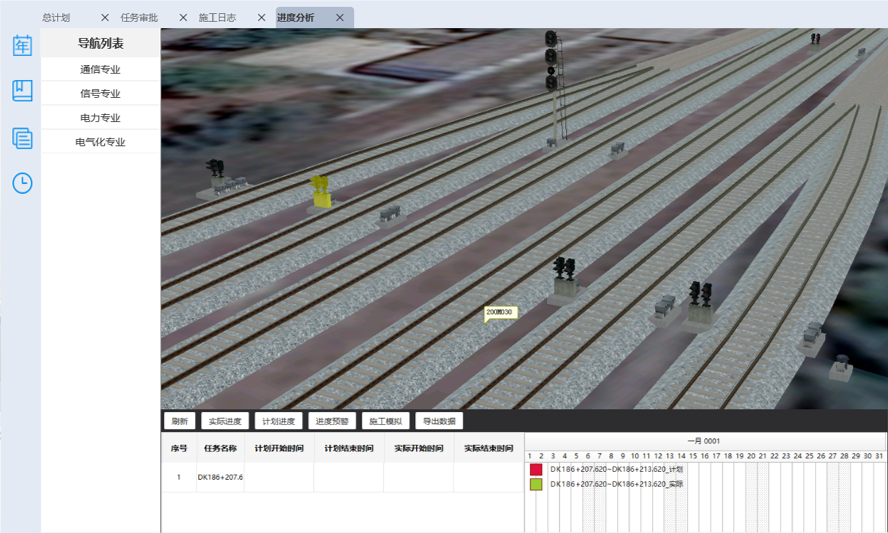Image resolution: width=888 pixels, height=533 pixels.
Task: Select the yellow signal model on track
Action: point(321,192)
